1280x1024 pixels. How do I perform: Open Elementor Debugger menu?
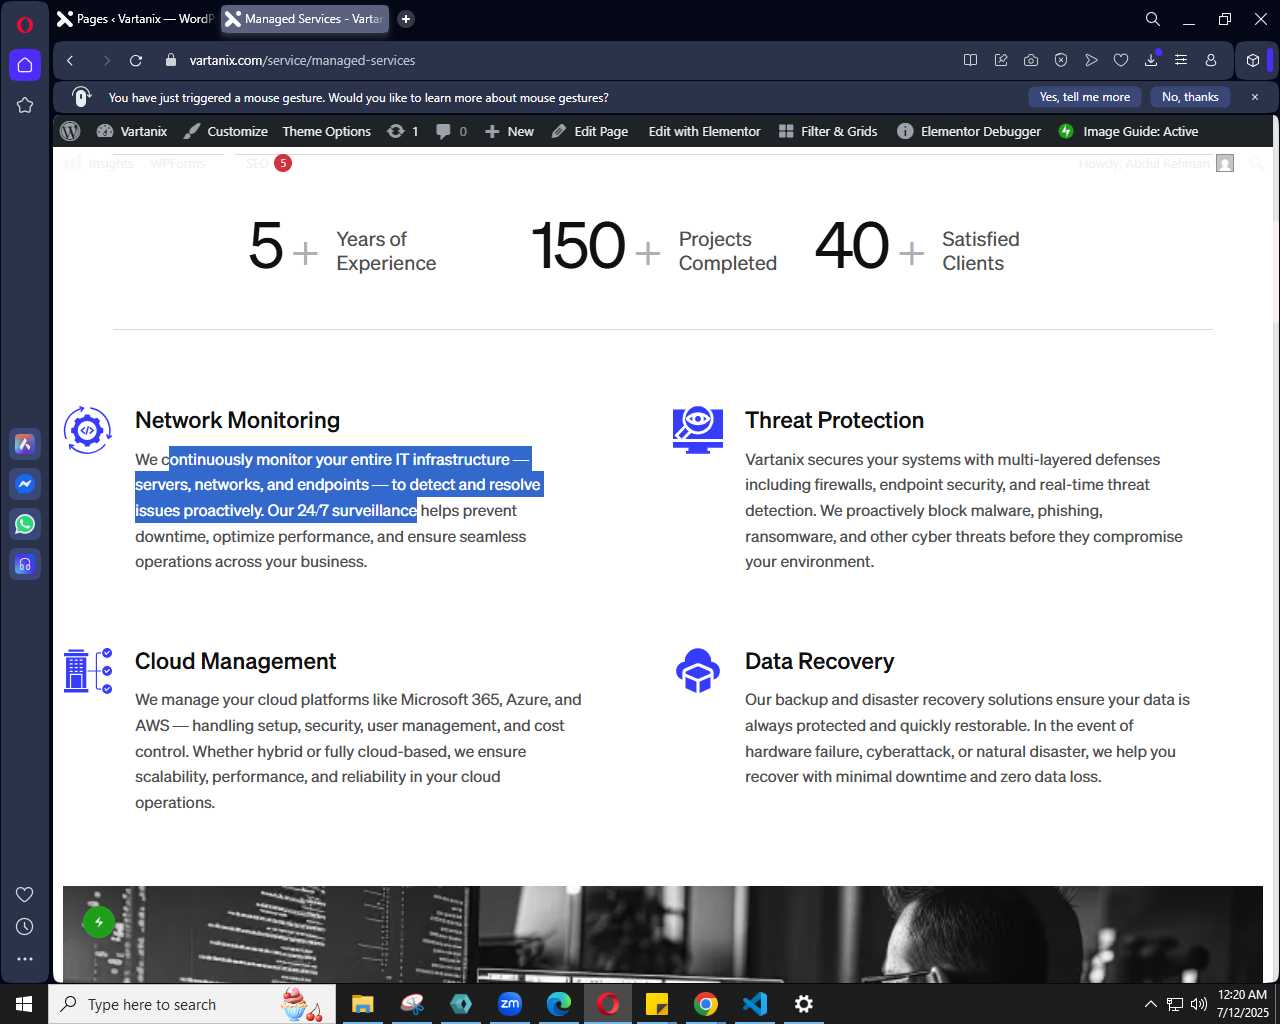coord(969,131)
